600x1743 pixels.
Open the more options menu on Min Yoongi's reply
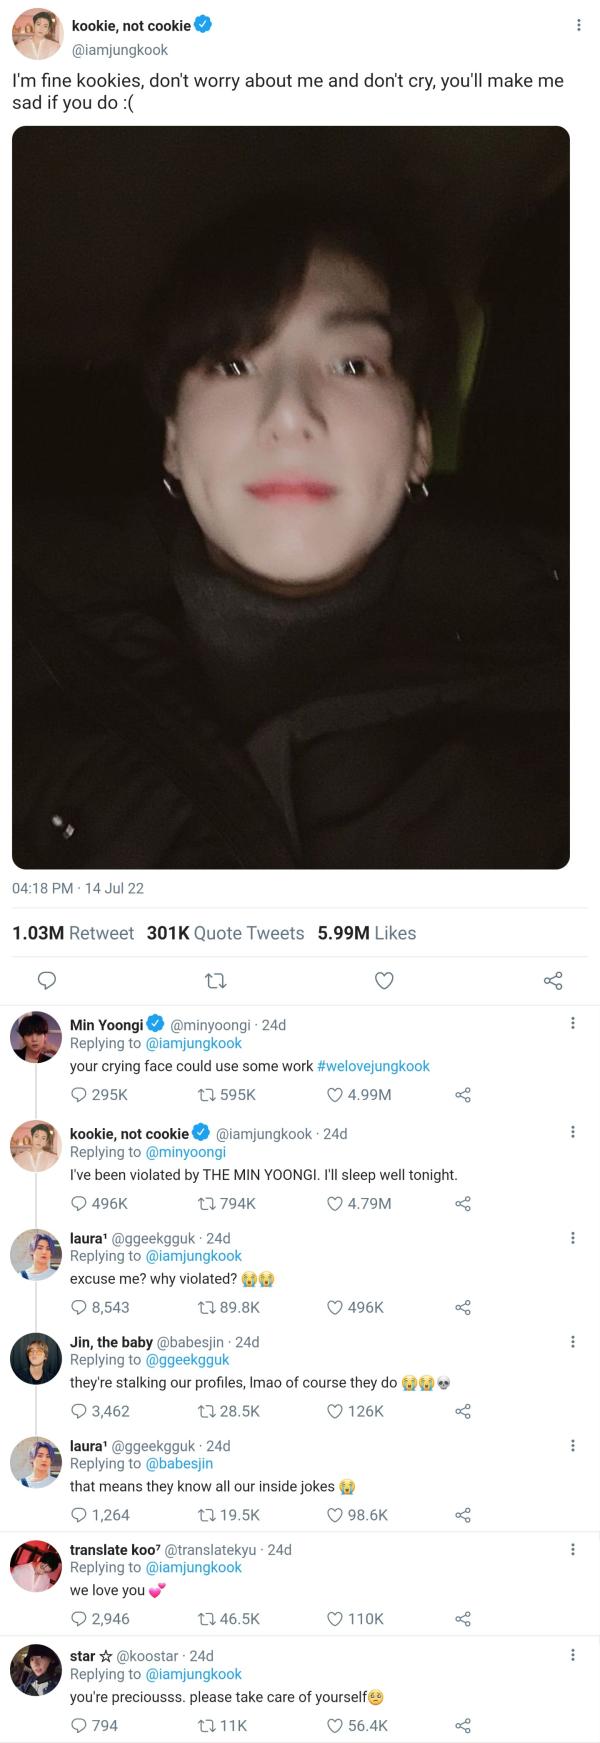pos(572,1023)
